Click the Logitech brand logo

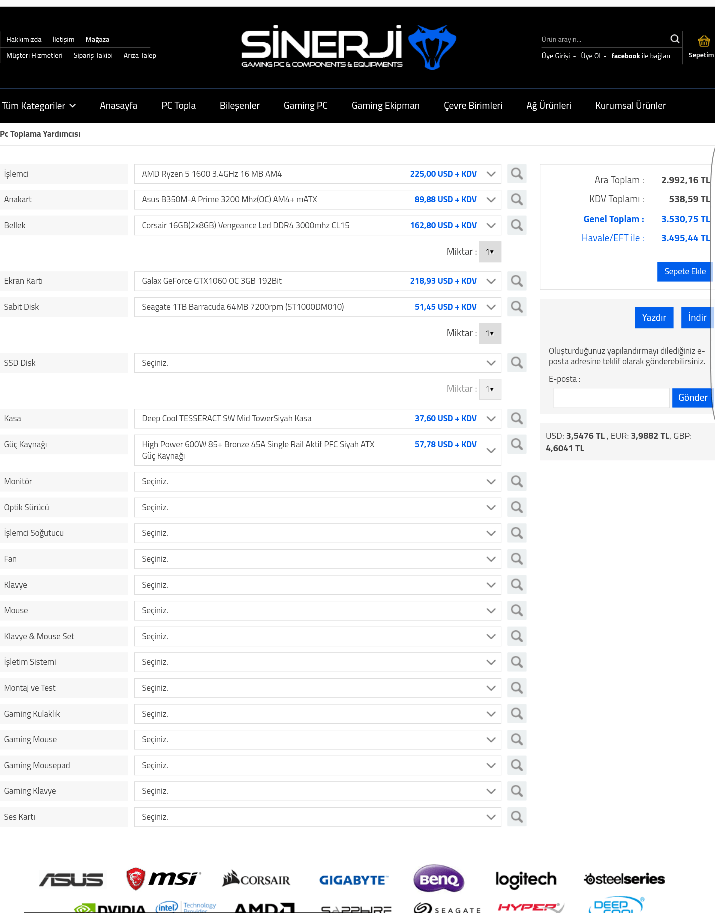(x=526, y=879)
